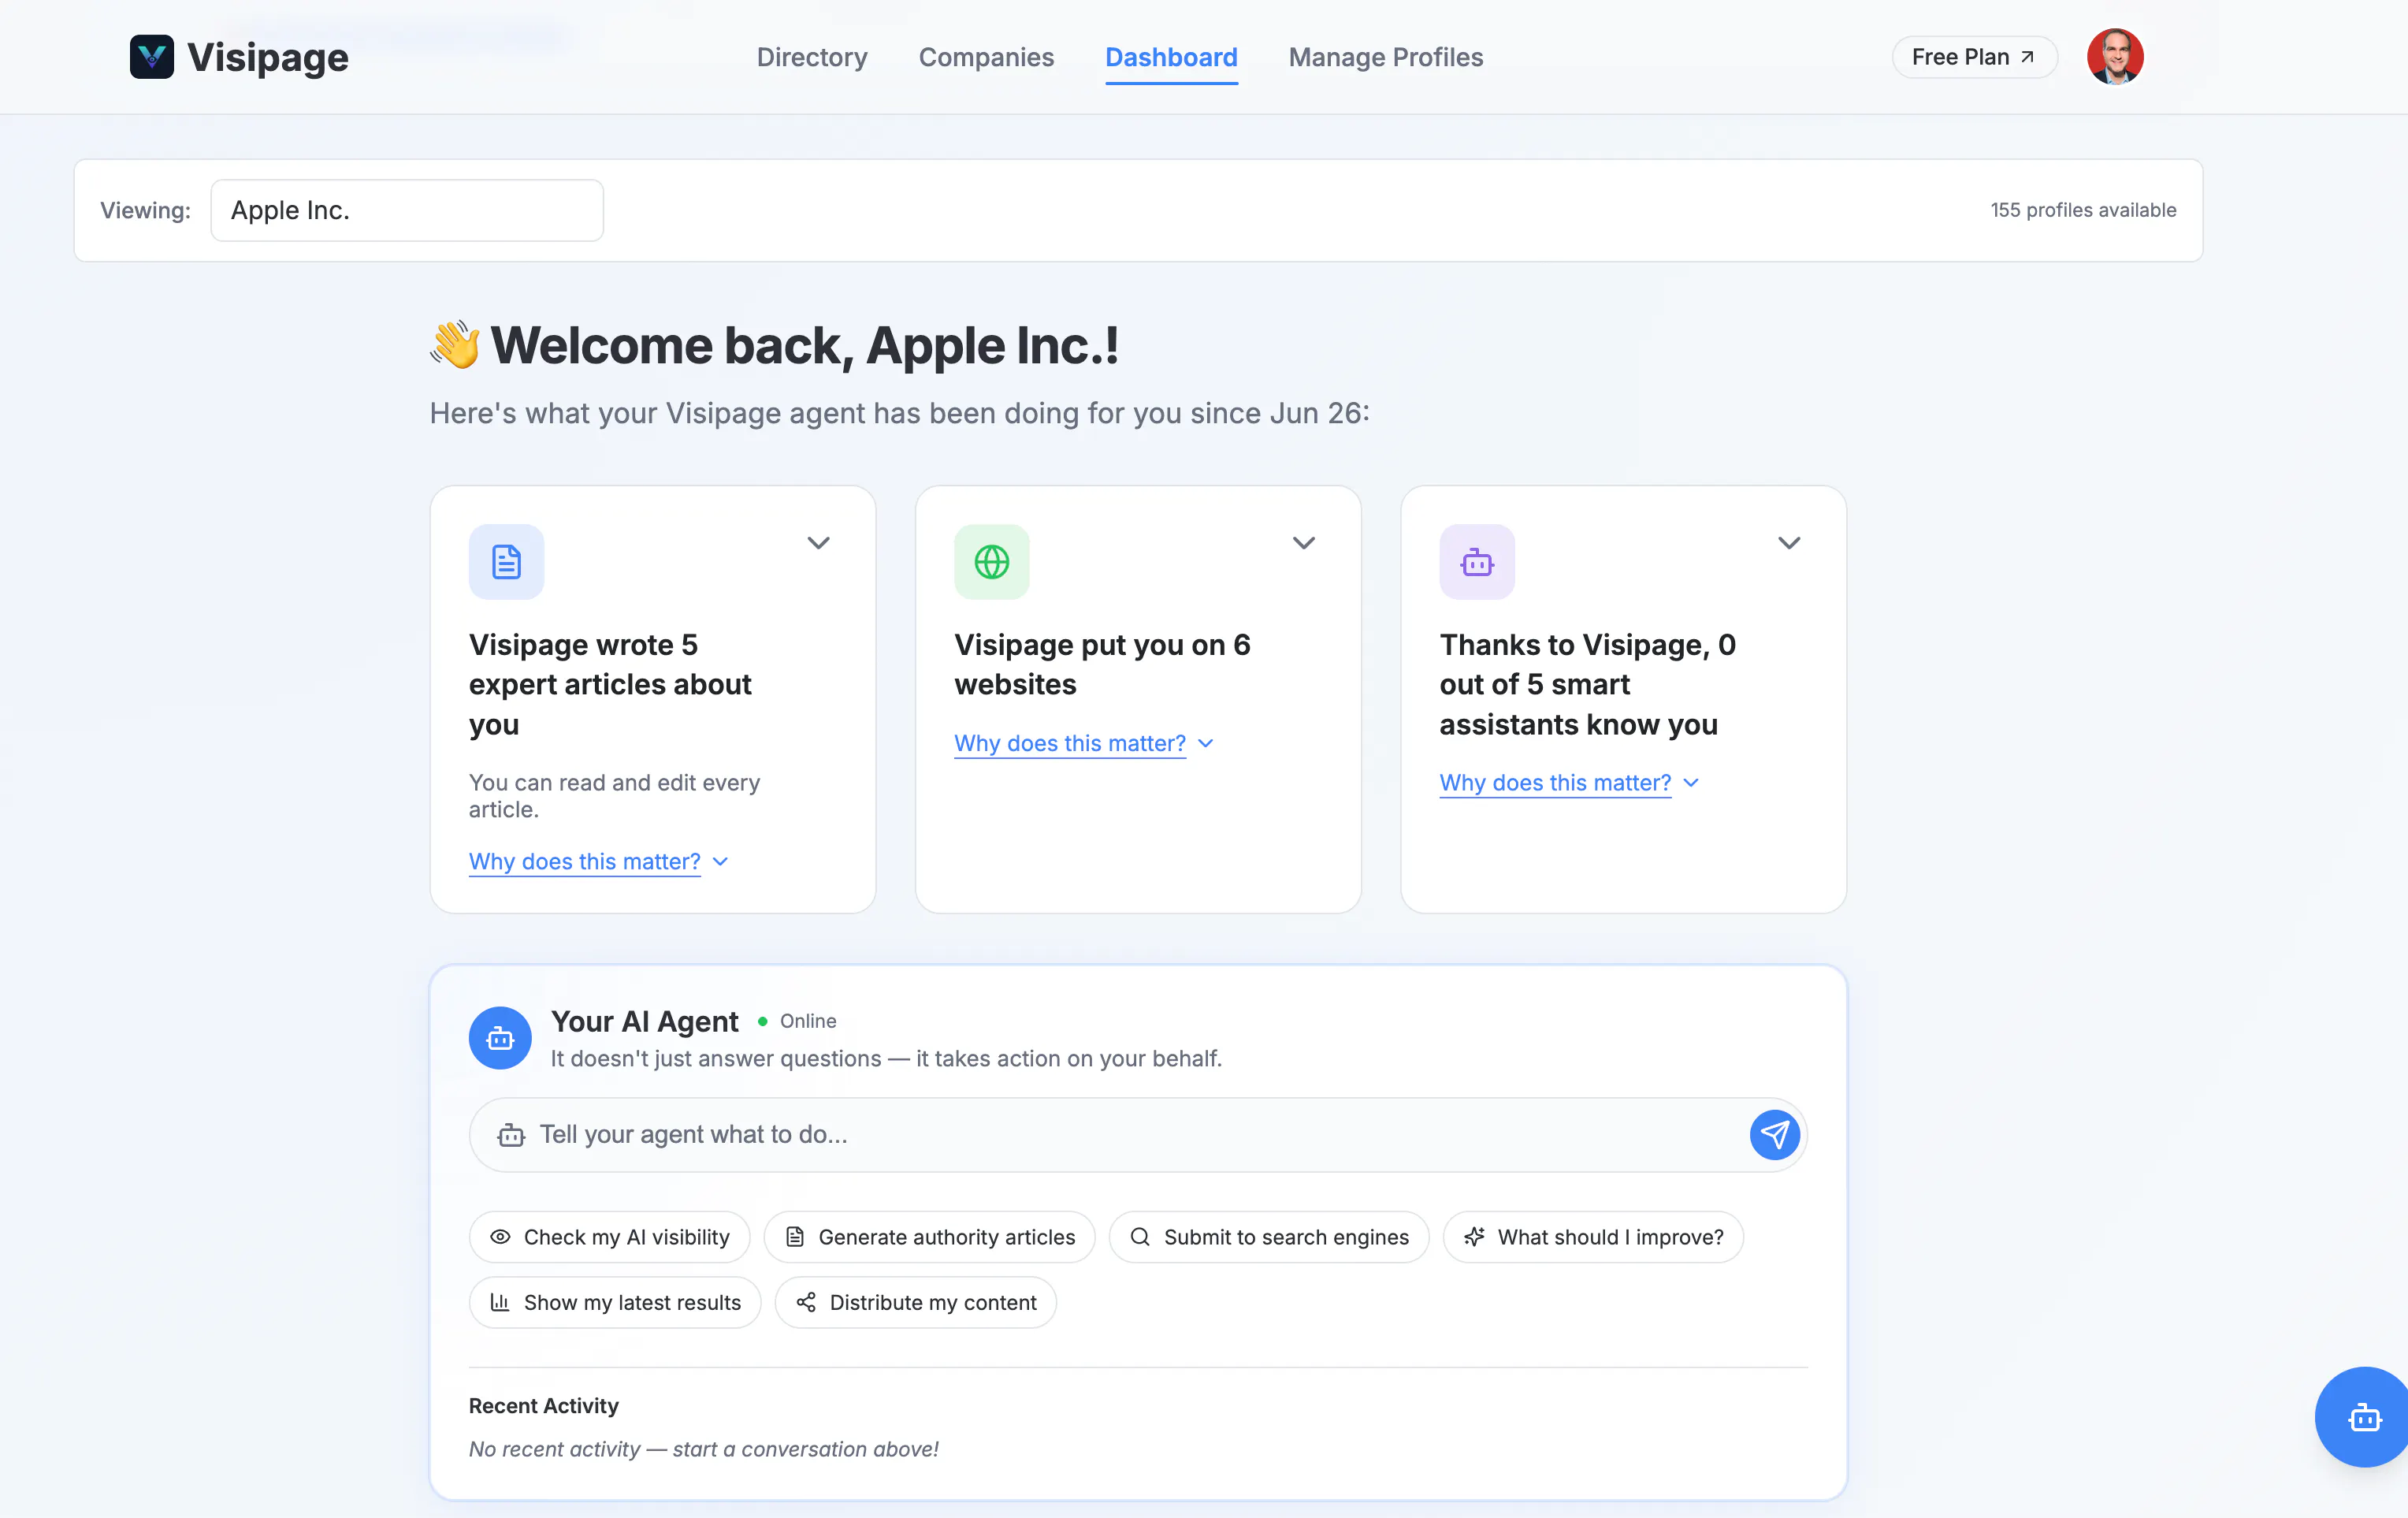
Task: Open the Companies tab
Action: coord(986,57)
